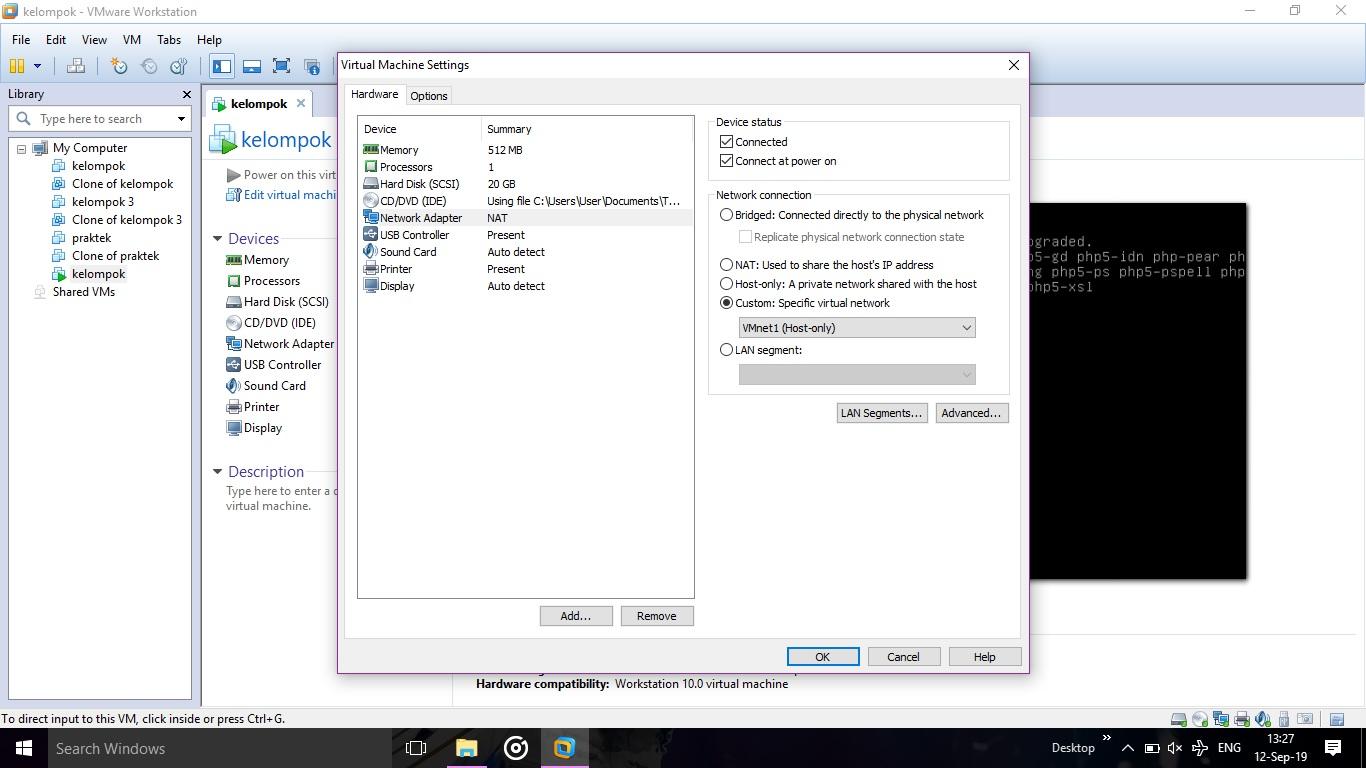Viewport: 1366px width, 768px height.
Task: Select NAT network connection radio button
Action: point(727,265)
